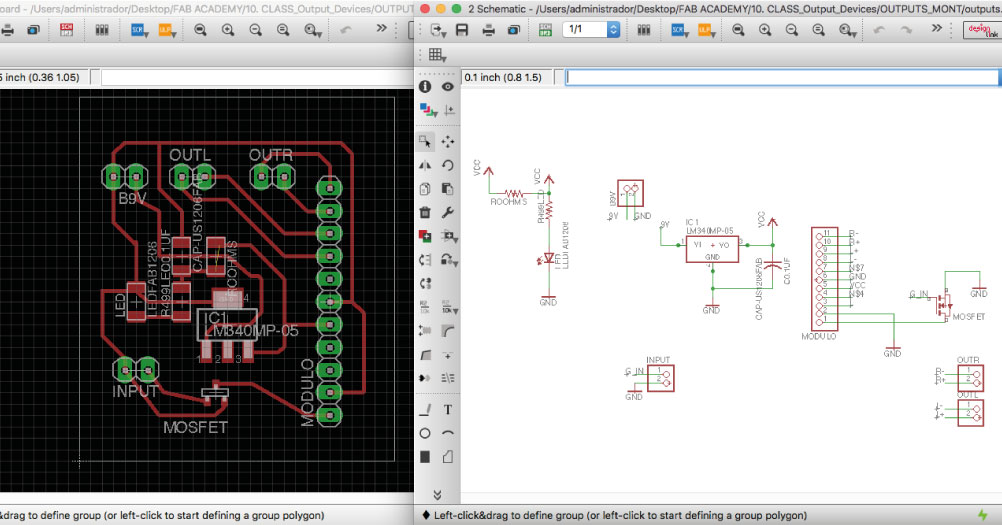Select the Add part tool
Screen dimensions: 1002x525
pos(425,236)
